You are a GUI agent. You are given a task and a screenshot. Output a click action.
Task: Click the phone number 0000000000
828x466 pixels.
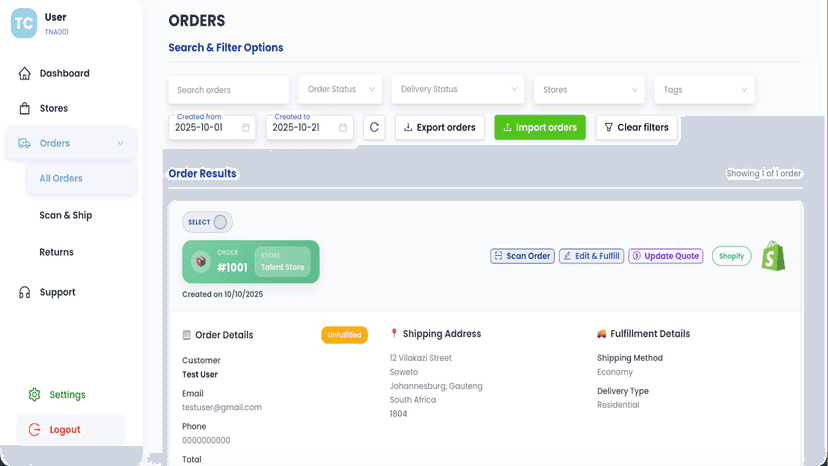click(x=206, y=440)
